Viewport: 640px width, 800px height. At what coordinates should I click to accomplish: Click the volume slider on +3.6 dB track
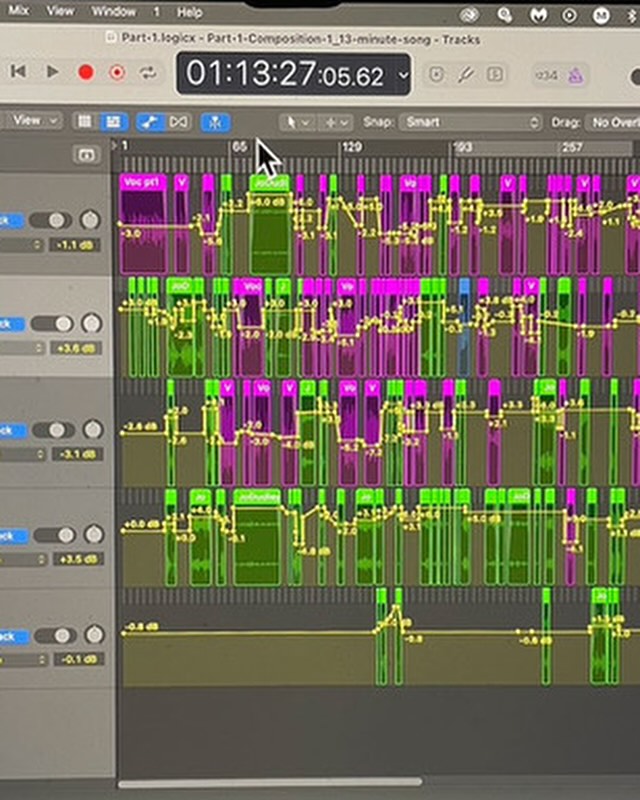click(52, 323)
